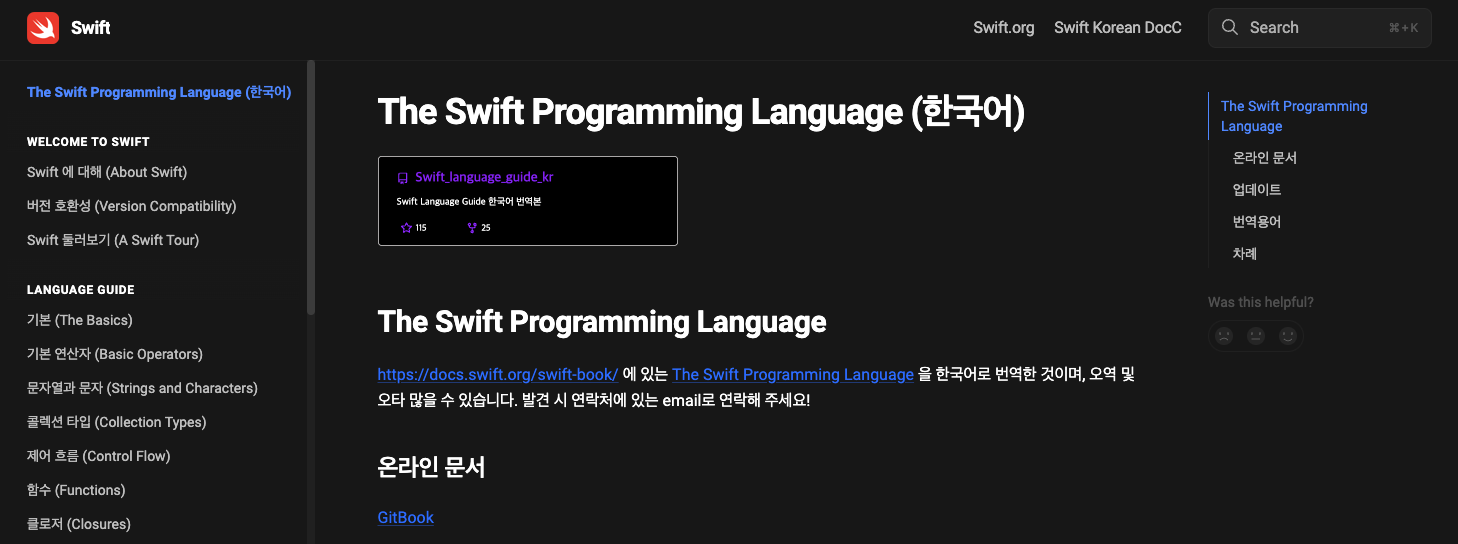Viewport: 1458px width, 544px height.
Task: Open Swift 에 대해 (About Swift)
Action: coord(107,172)
